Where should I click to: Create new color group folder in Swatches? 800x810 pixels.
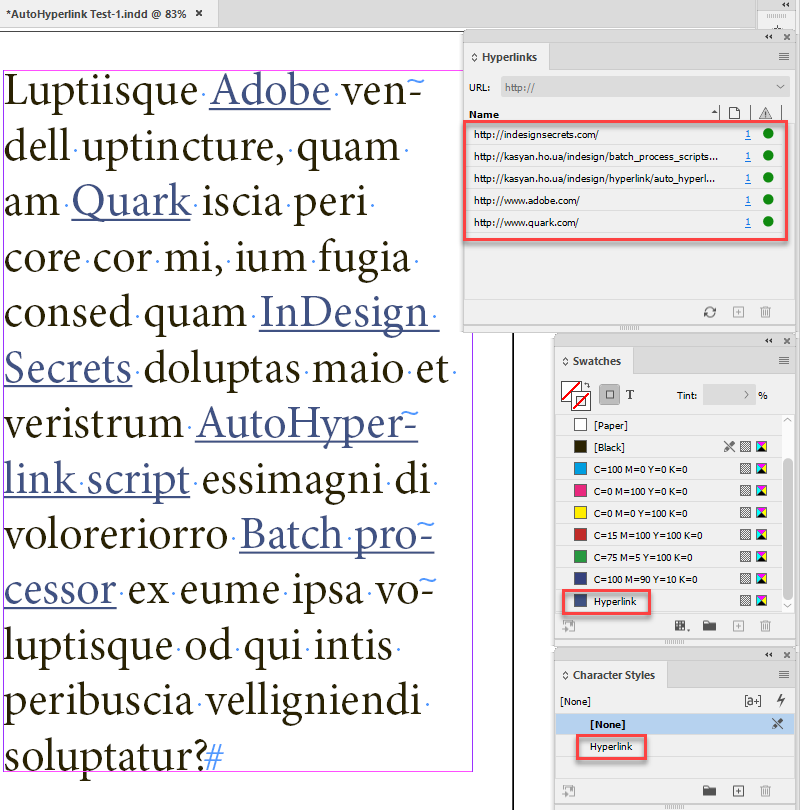tap(710, 626)
